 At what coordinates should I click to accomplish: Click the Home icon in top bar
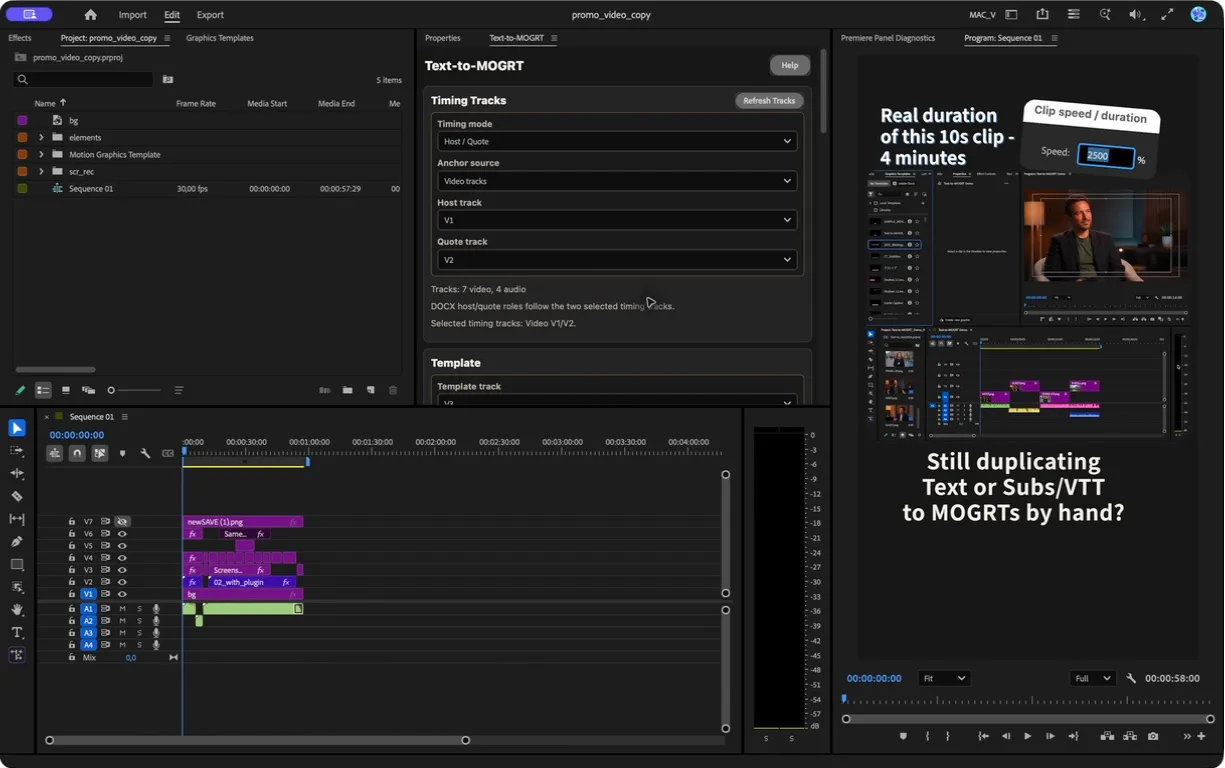(91, 15)
